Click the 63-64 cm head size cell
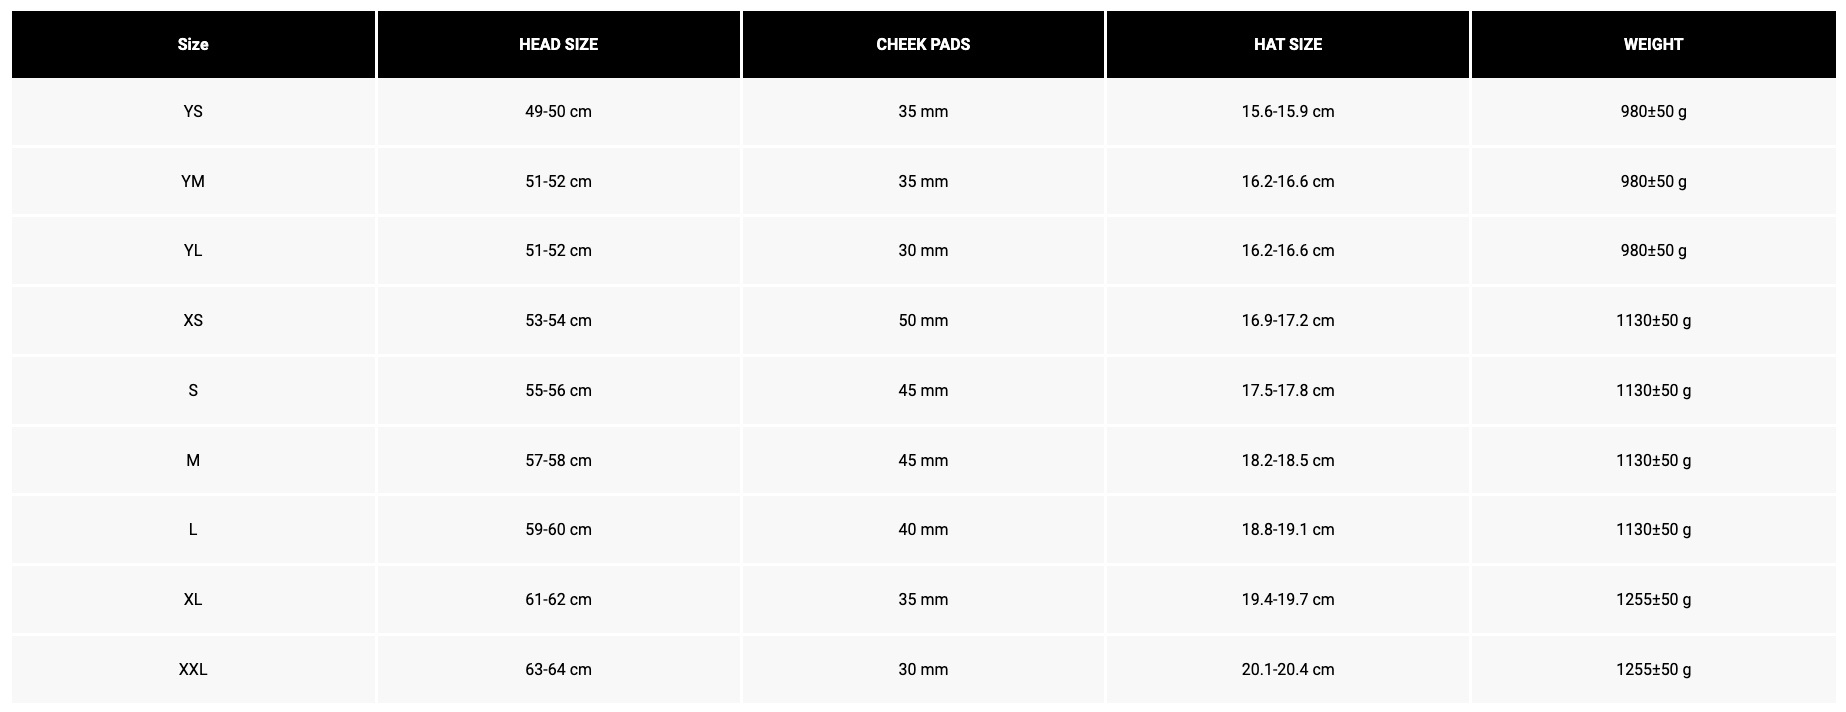 tap(558, 669)
